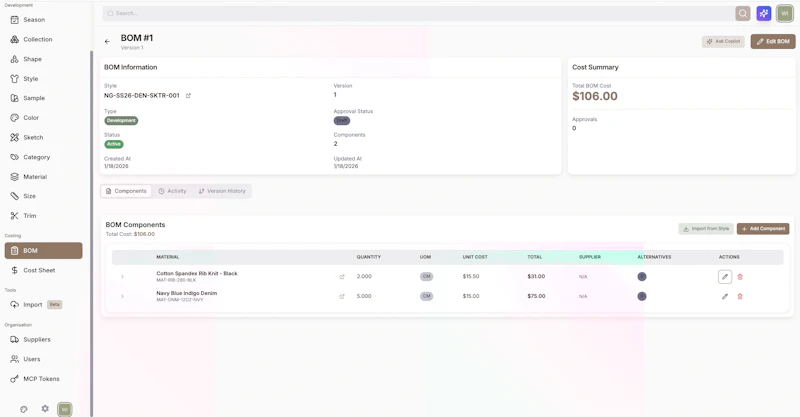
Task: Open the Version History tab
Action: (x=222, y=191)
